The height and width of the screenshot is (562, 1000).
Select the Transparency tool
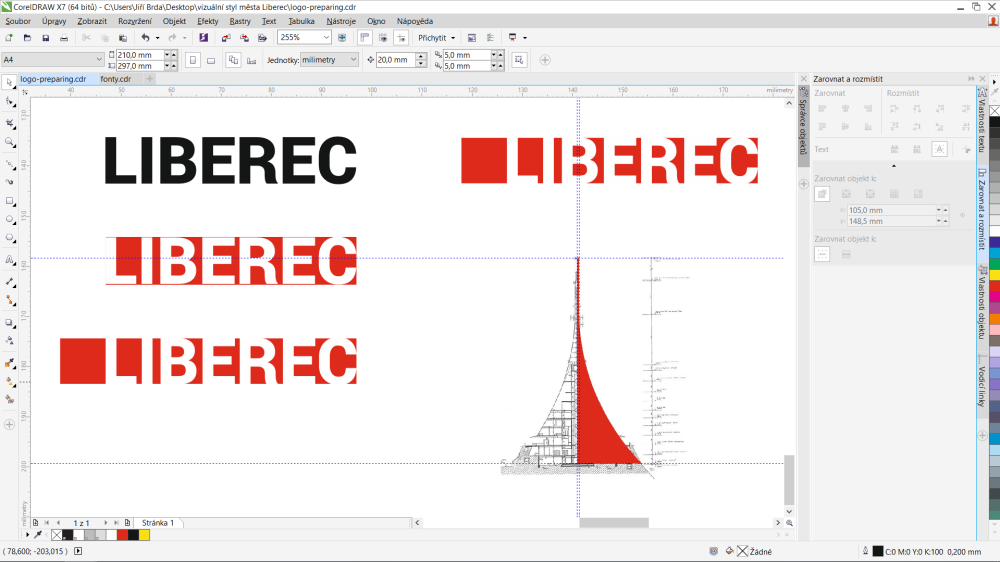(x=10, y=341)
